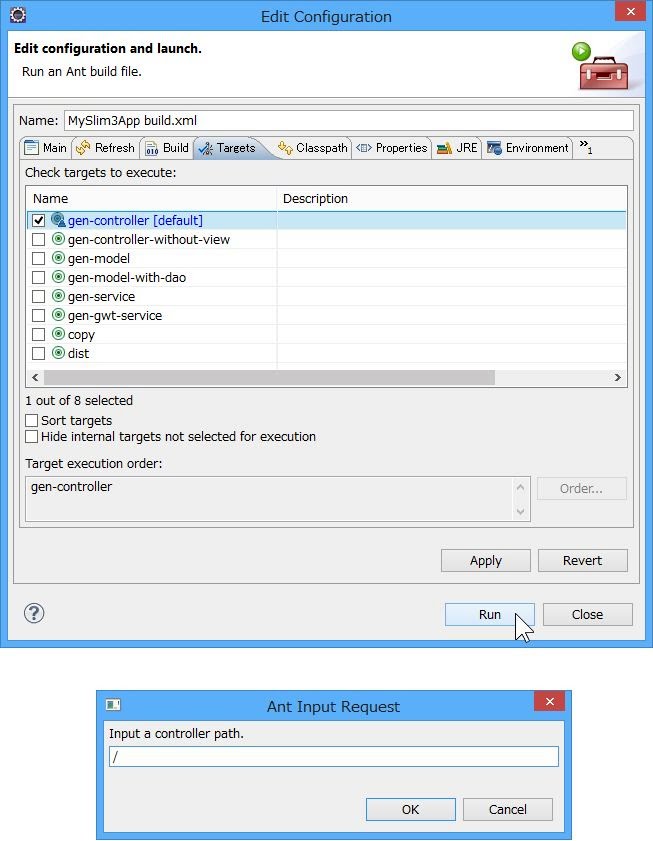The width and height of the screenshot is (653, 841).
Task: Click the gen-model target icon
Action: tap(58, 258)
